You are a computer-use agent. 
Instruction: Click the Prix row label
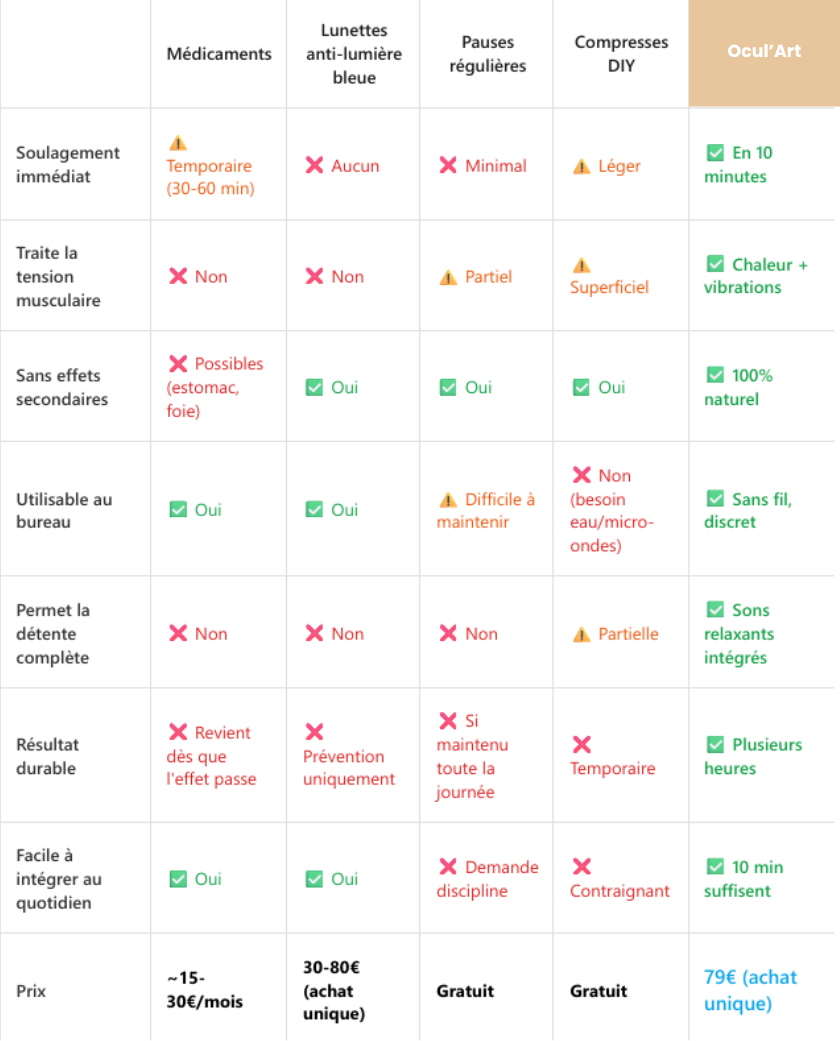pos(31,991)
